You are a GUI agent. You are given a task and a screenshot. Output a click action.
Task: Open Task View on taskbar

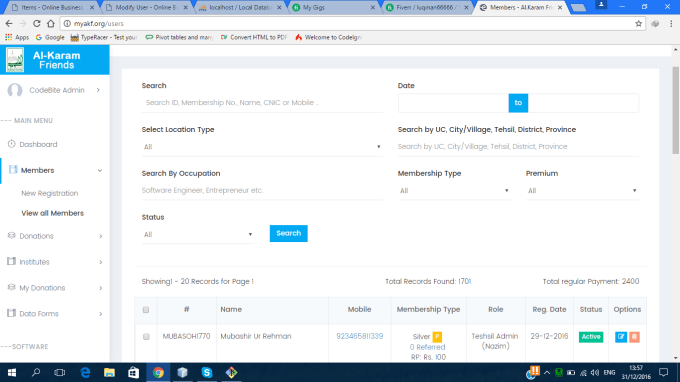59,372
